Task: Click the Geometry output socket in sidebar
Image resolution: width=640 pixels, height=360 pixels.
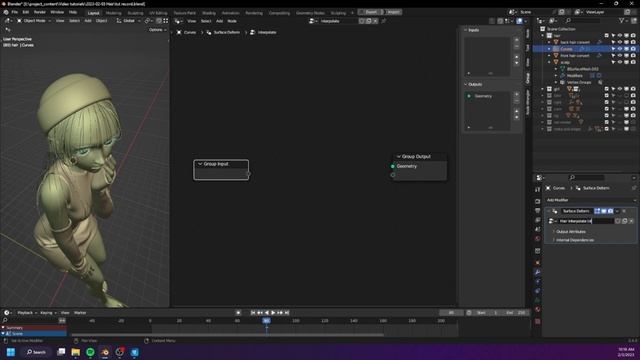Action: tap(469, 96)
